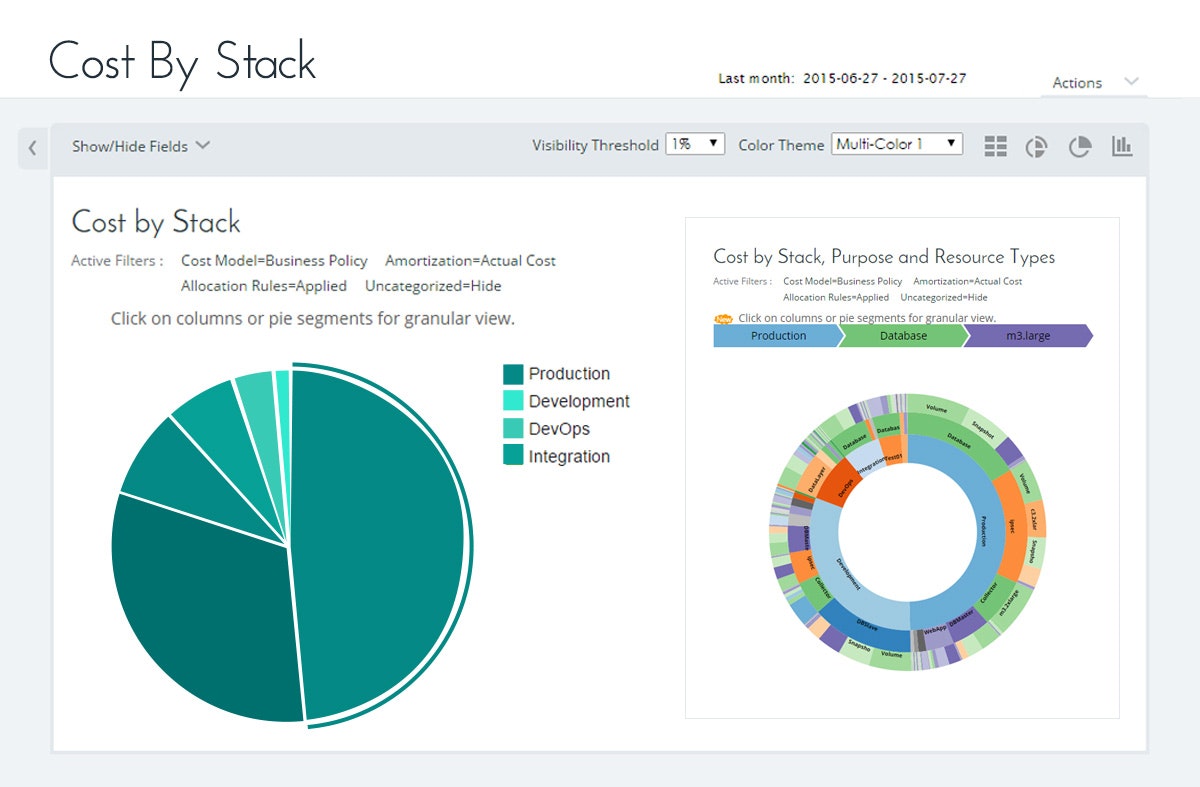The width and height of the screenshot is (1200, 787).
Task: Select the m3.large breadcrumb arrow
Action: (x=1029, y=336)
